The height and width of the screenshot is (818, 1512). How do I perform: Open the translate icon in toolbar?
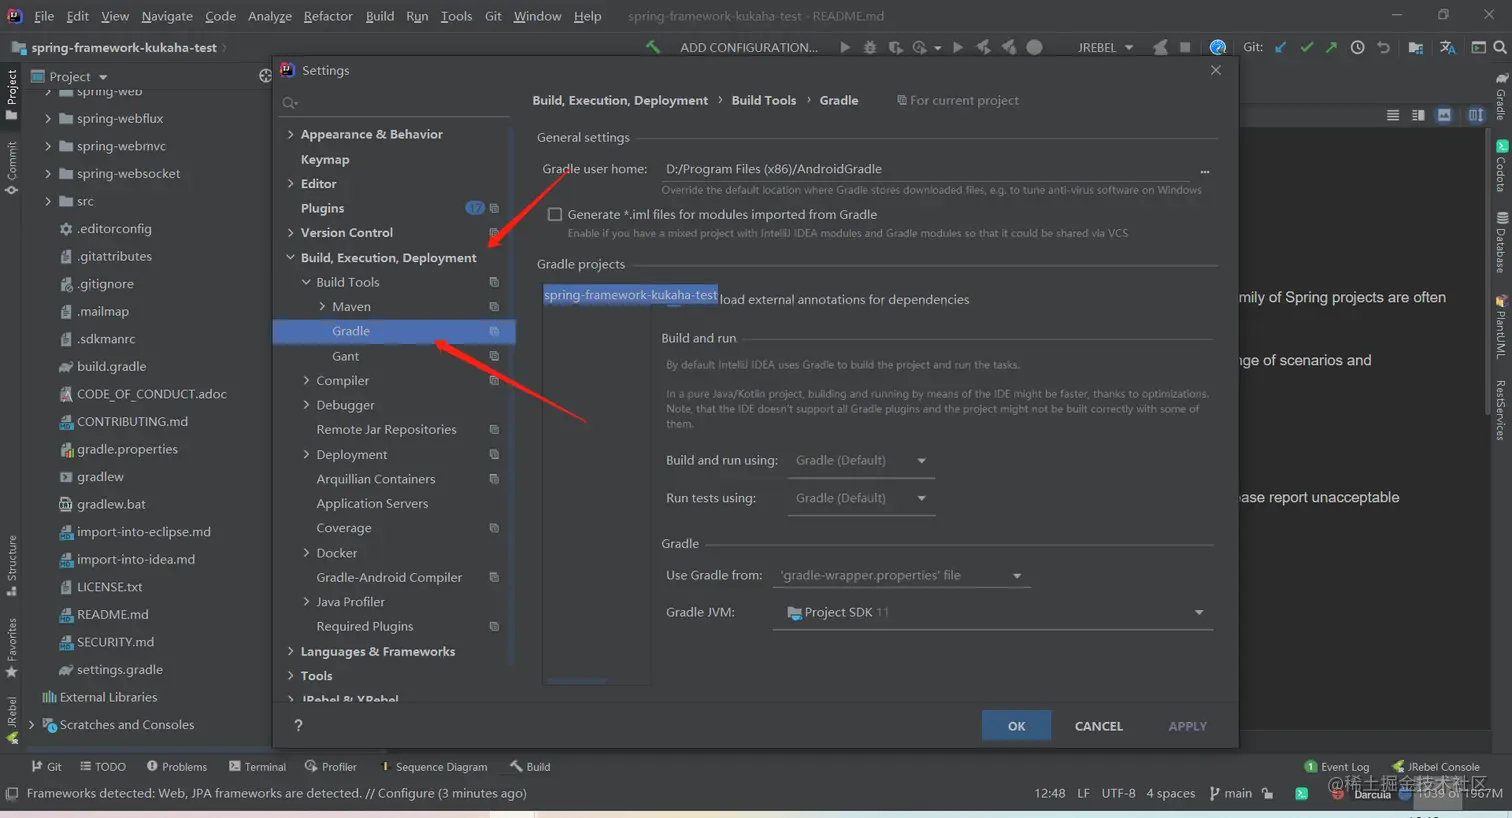click(1447, 47)
